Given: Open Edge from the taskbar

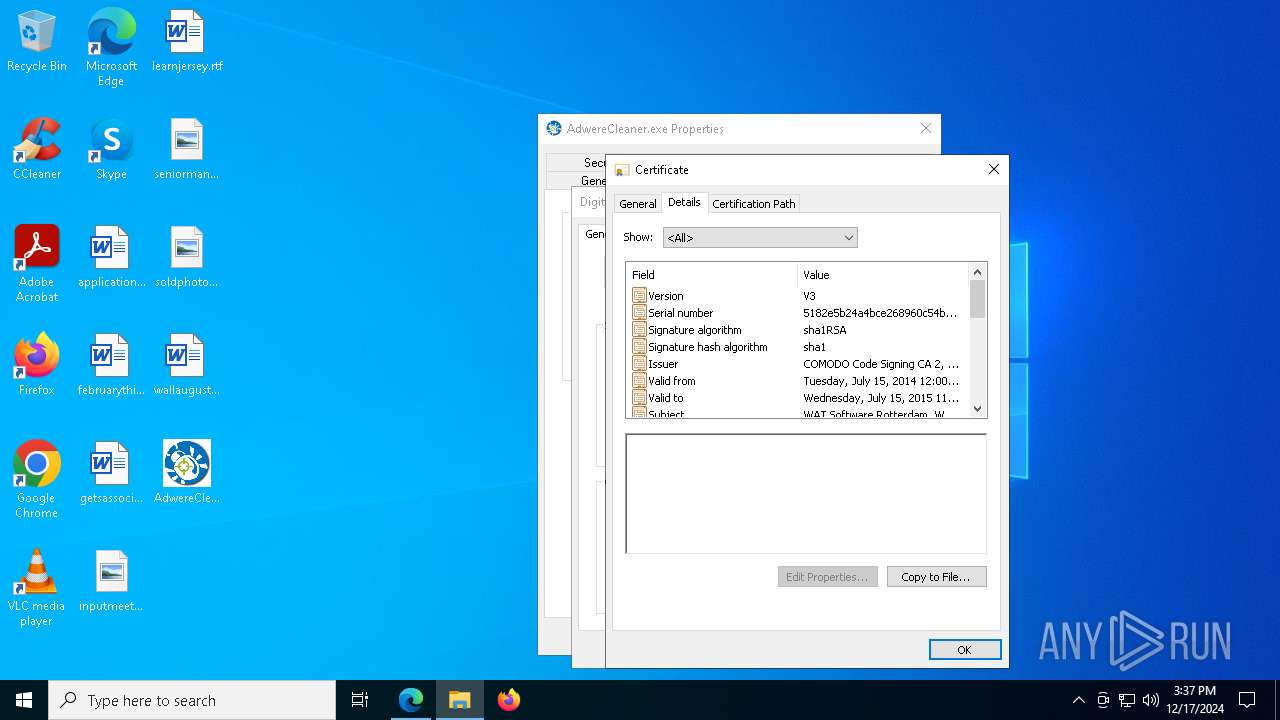Looking at the screenshot, I should tap(411, 700).
